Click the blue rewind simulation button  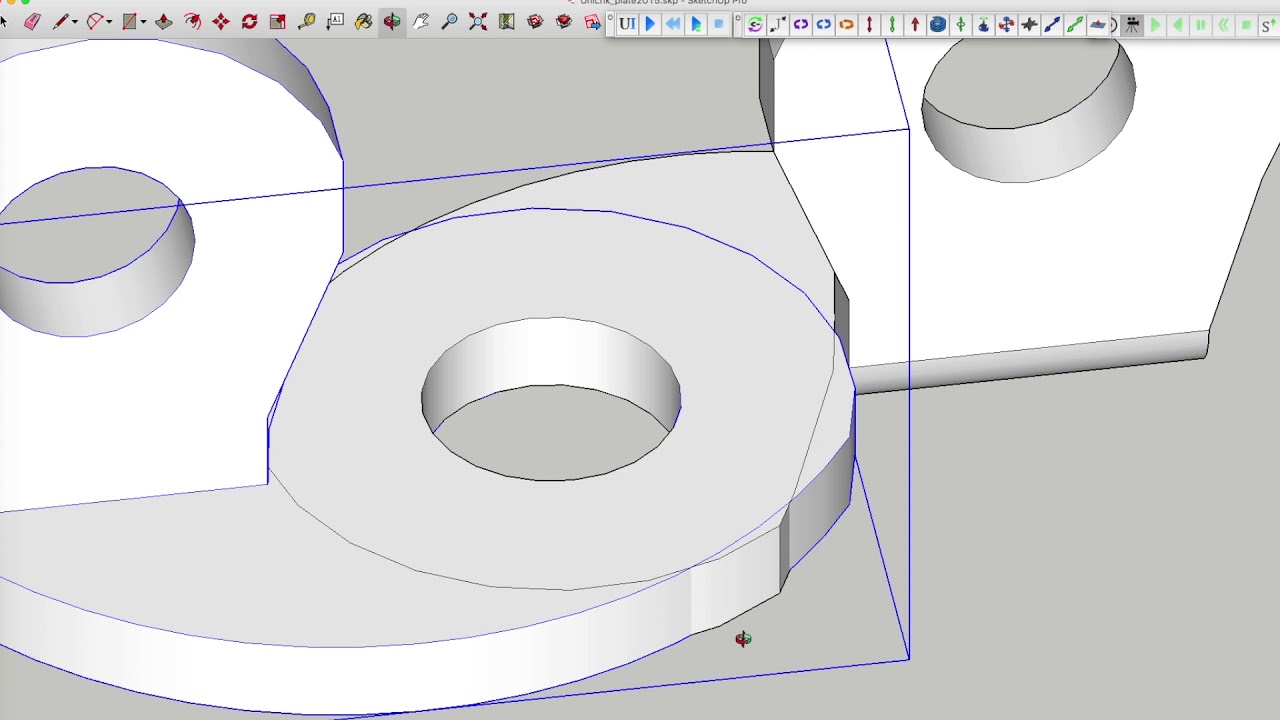(x=673, y=24)
